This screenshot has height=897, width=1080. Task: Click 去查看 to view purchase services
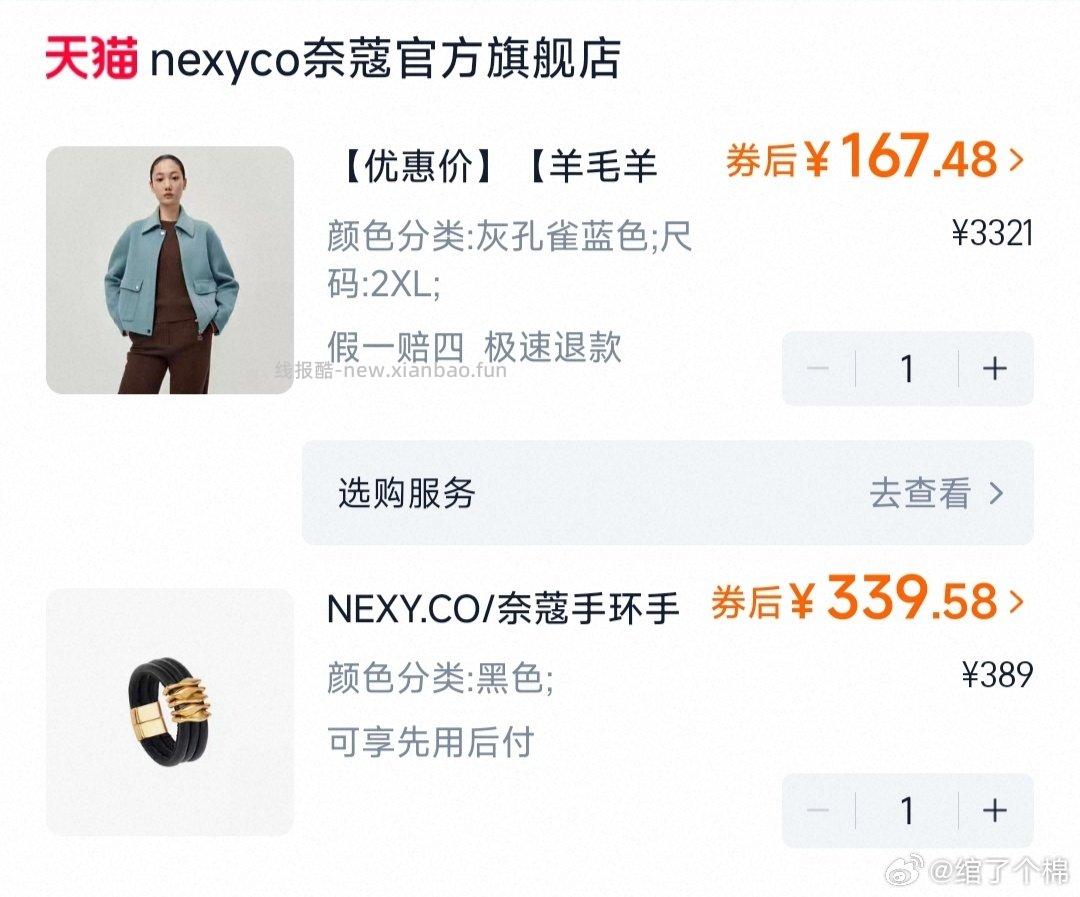920,492
